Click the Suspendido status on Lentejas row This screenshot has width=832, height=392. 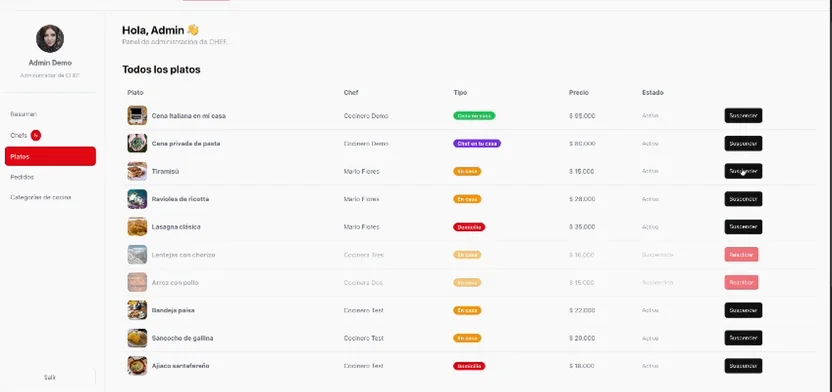click(x=658, y=255)
